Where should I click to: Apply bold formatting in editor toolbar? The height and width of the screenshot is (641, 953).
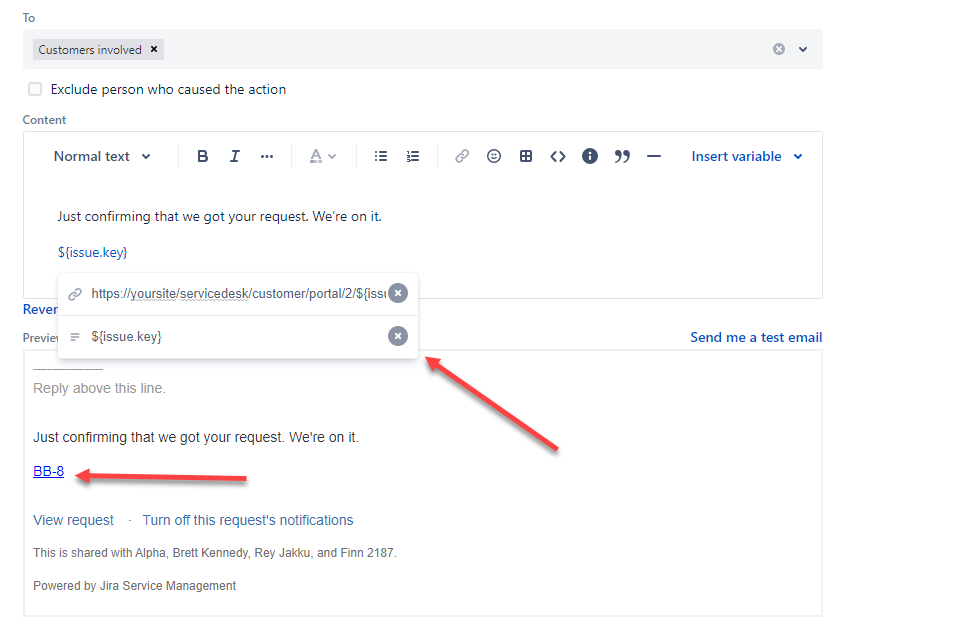point(202,157)
